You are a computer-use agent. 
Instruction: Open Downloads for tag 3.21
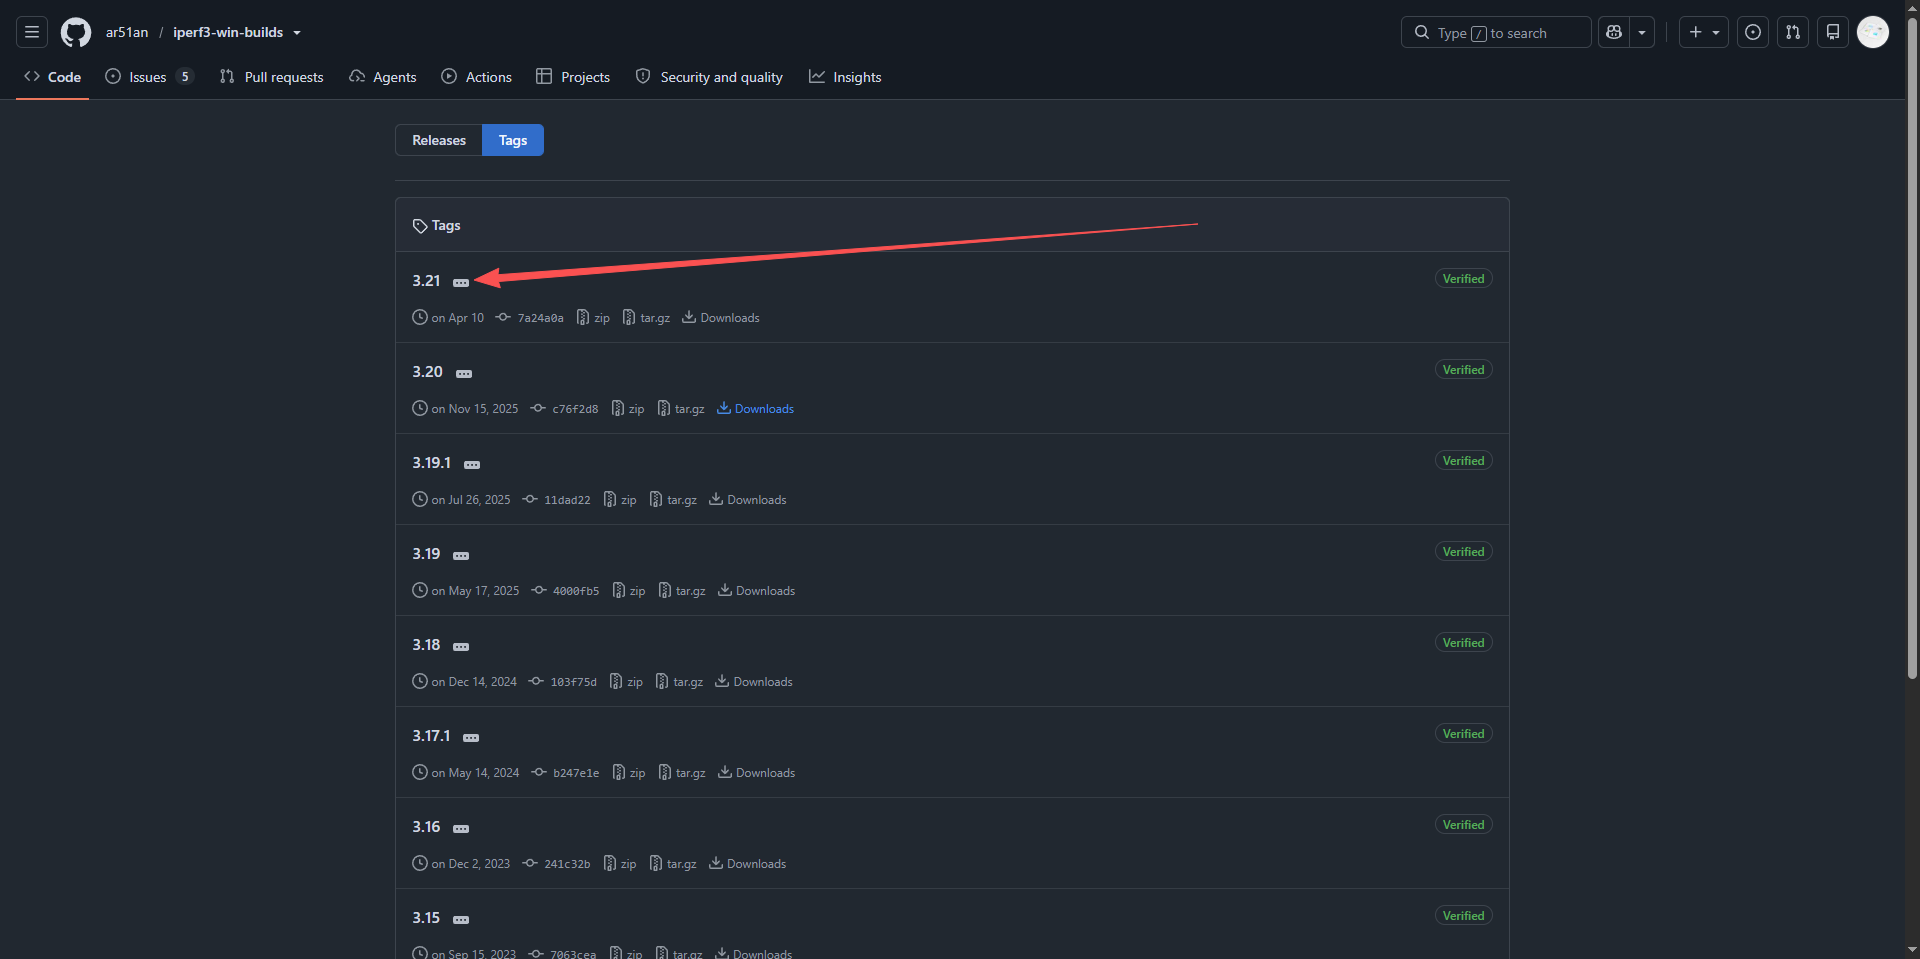click(721, 318)
